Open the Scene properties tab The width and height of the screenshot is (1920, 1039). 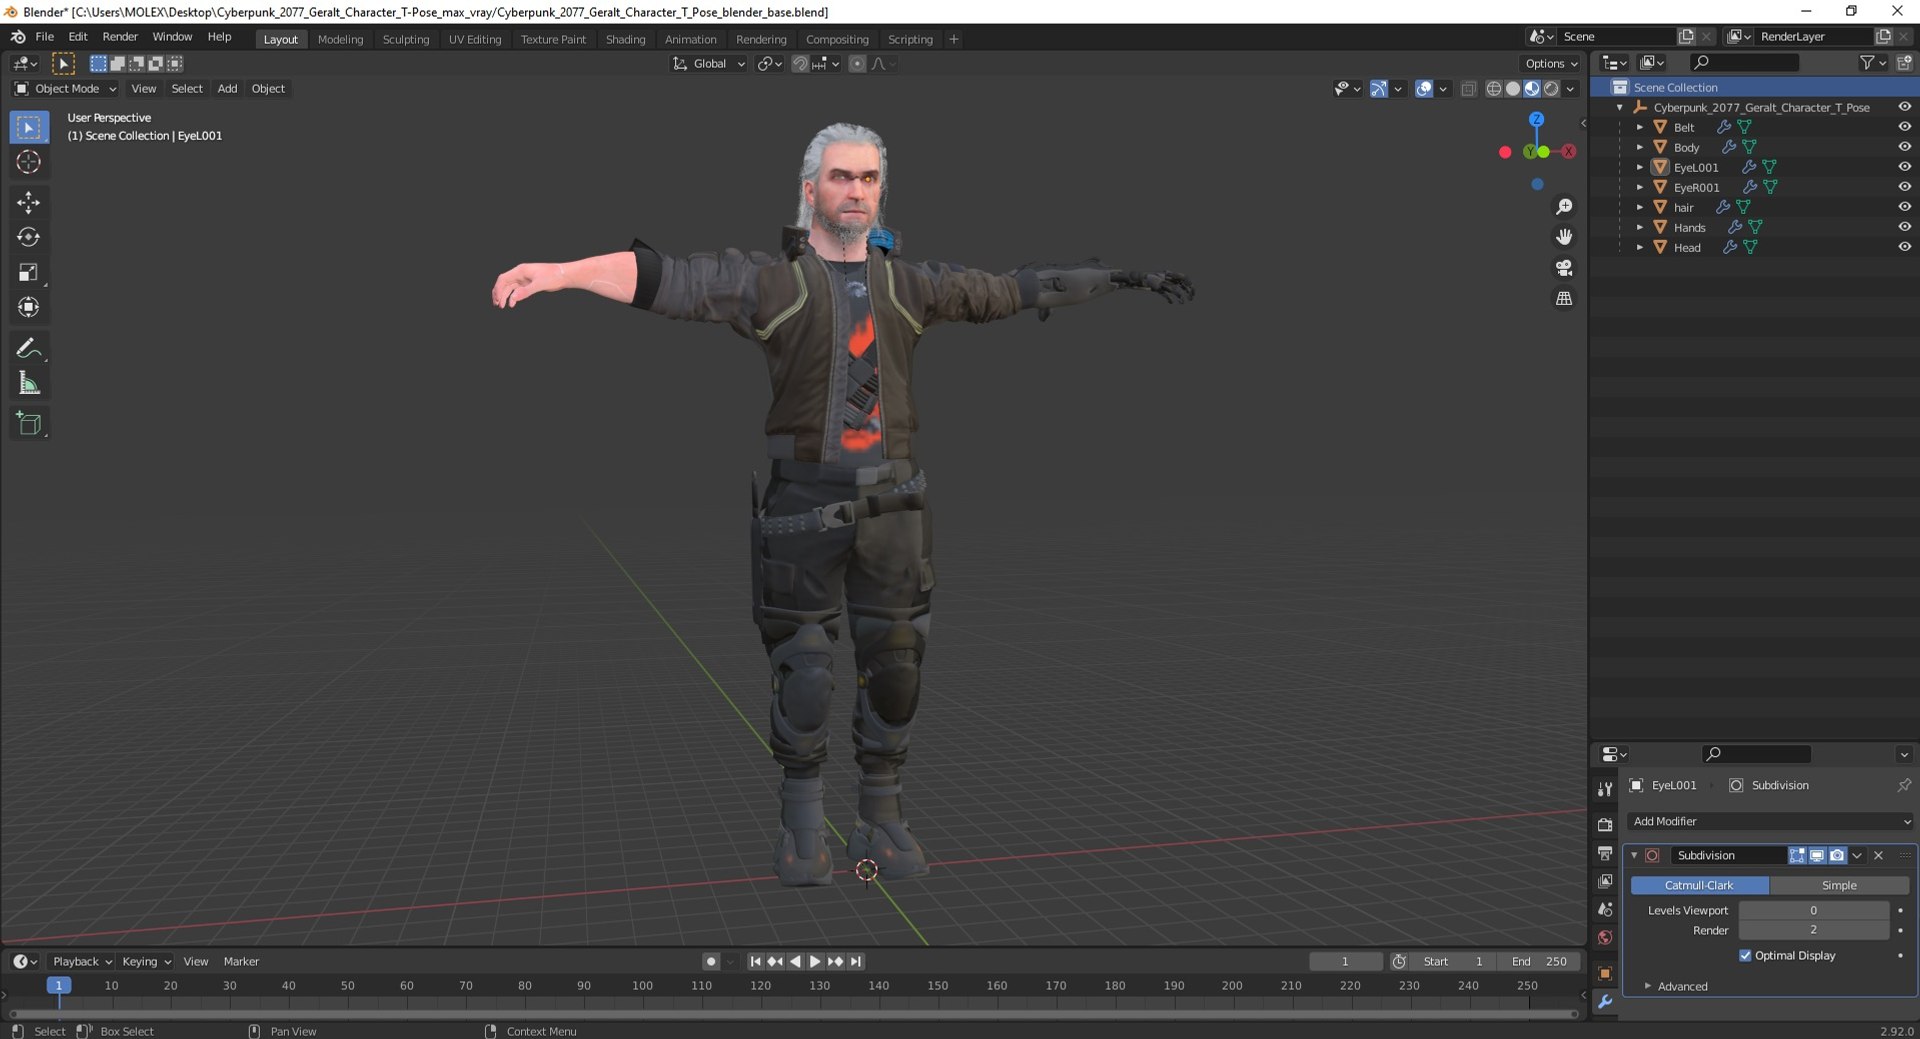(x=1605, y=910)
